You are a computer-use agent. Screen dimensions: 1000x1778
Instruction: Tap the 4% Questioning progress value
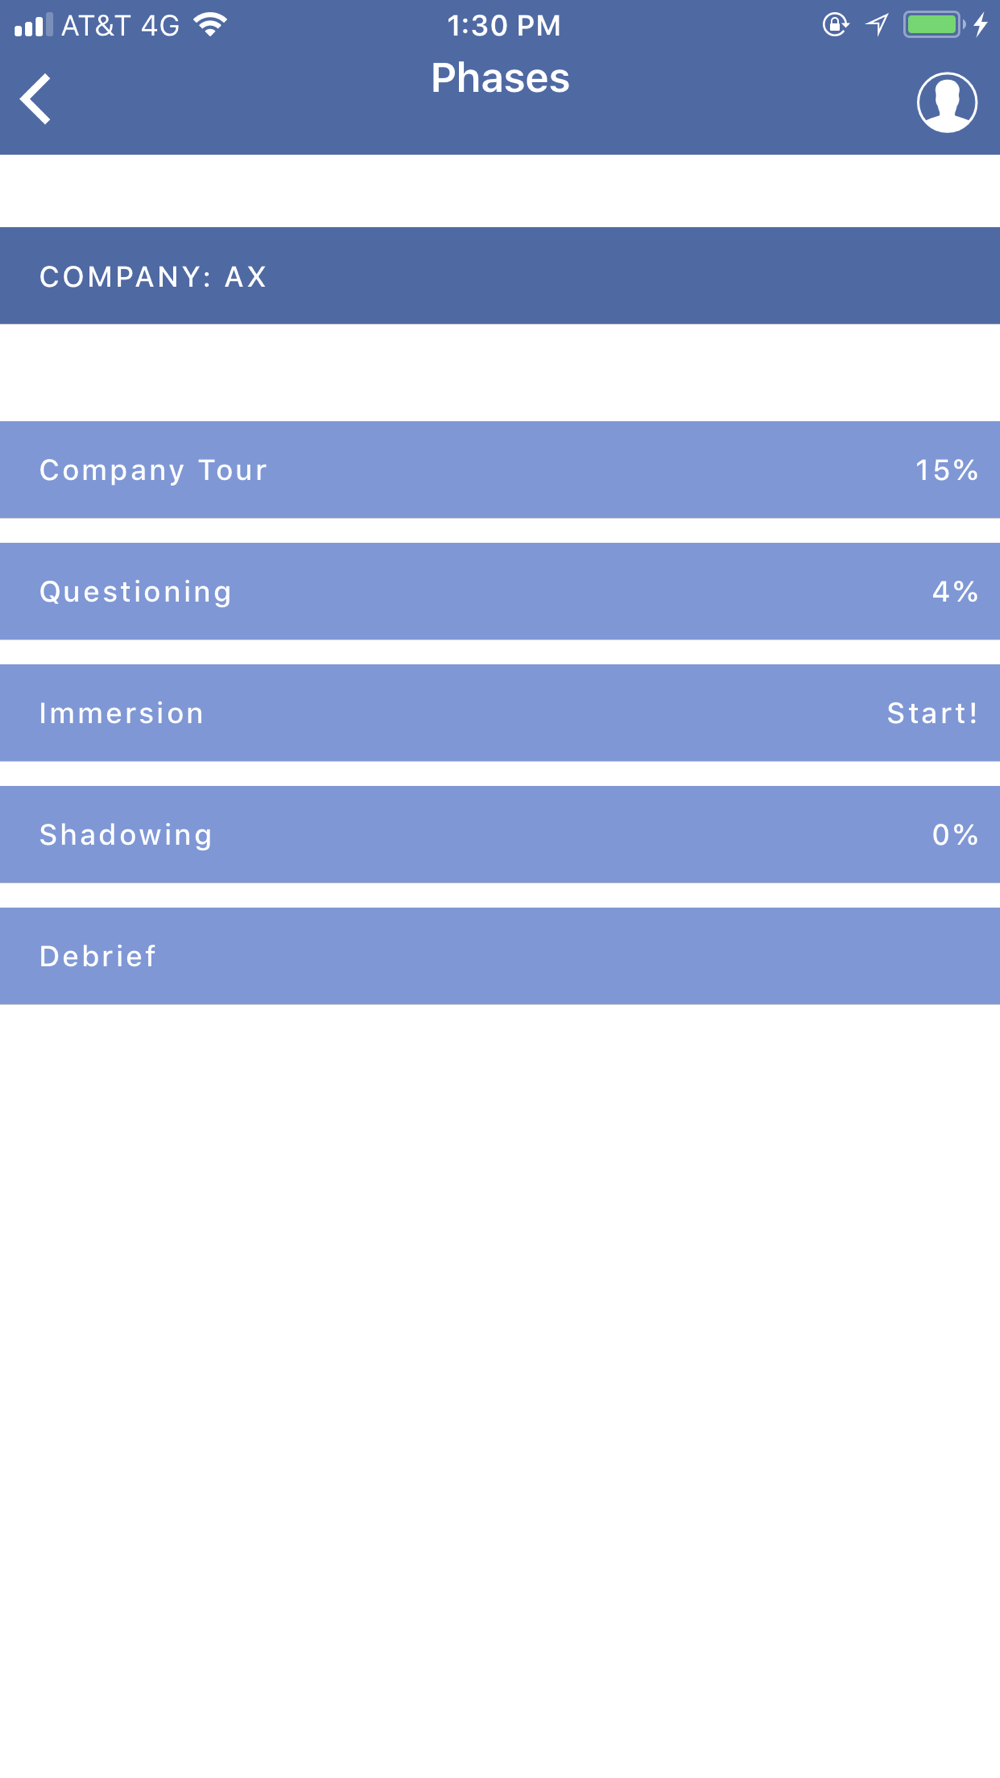(x=954, y=592)
